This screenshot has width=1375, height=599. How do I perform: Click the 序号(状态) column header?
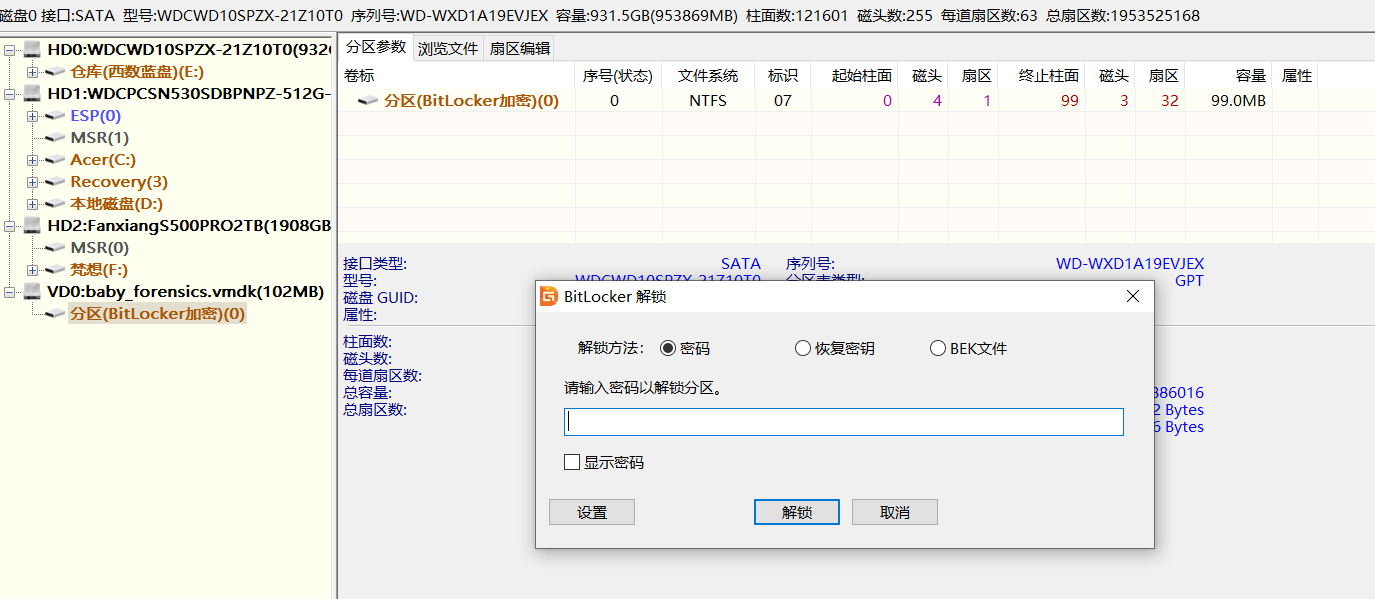(x=618, y=75)
